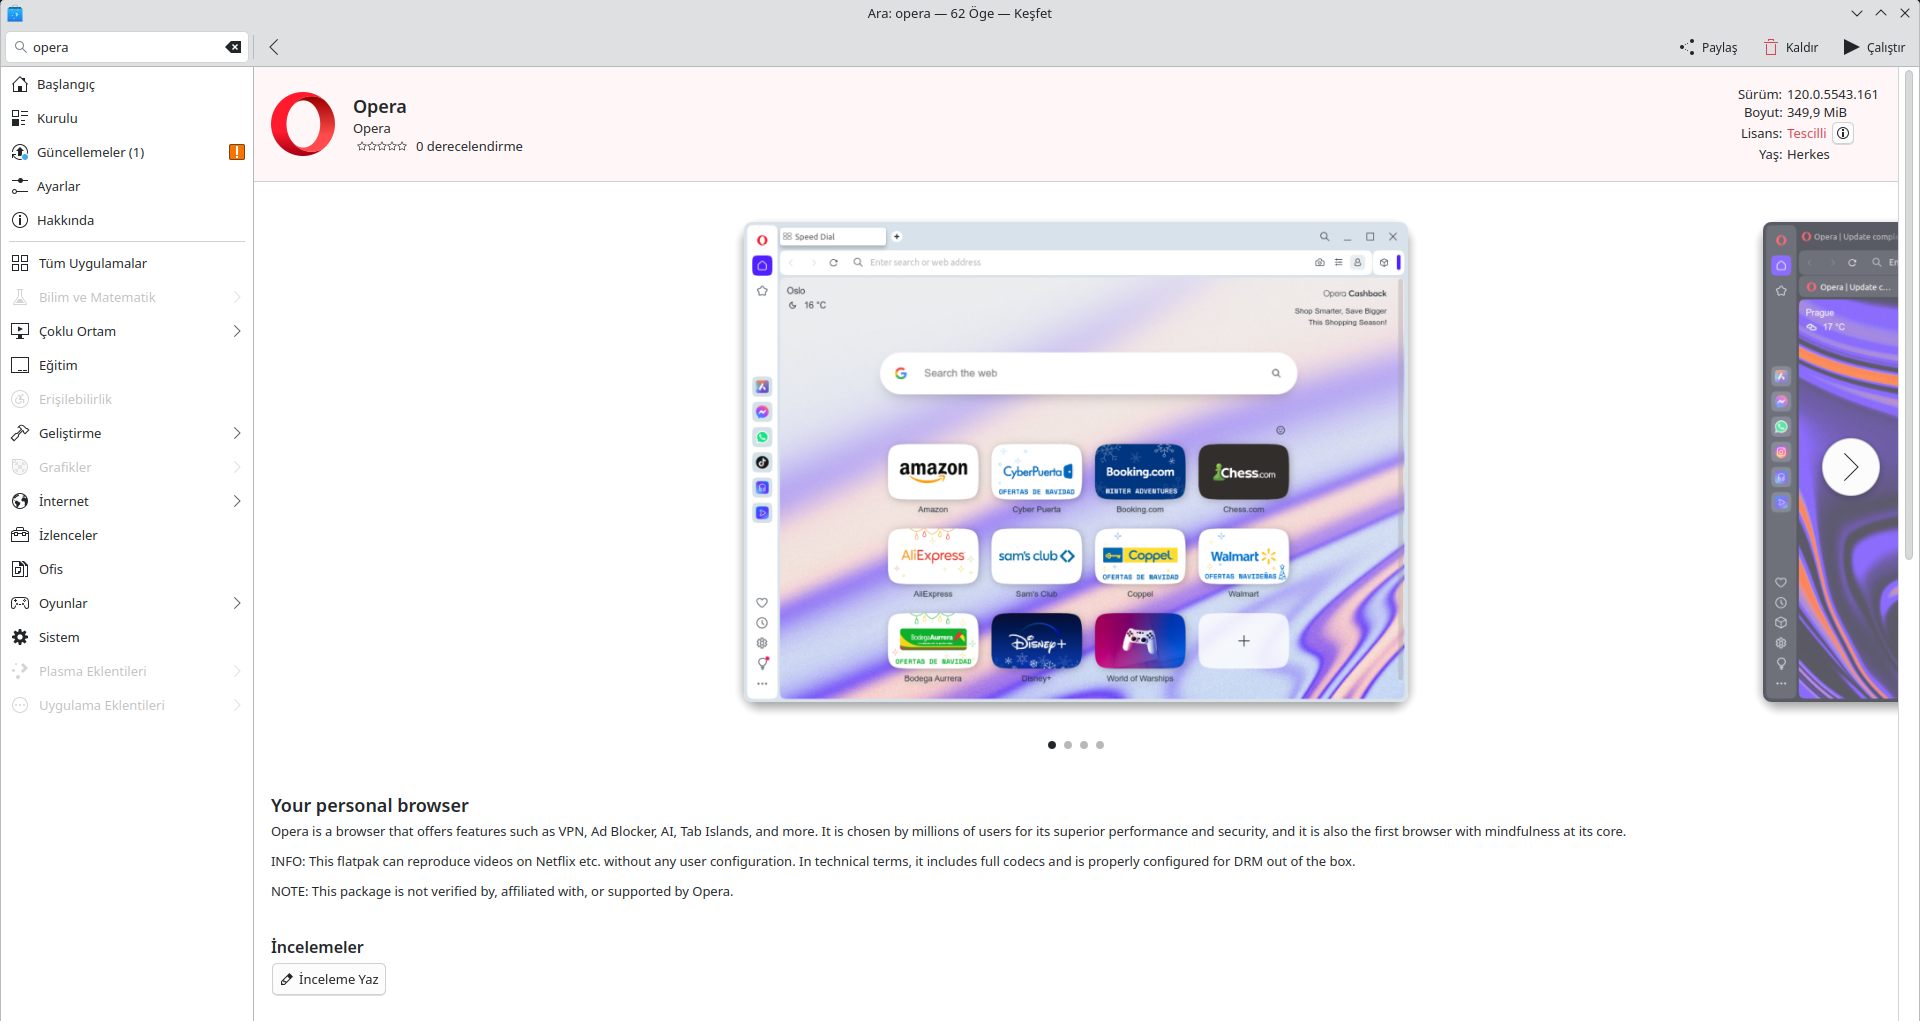Open the Ayarlar settings page
1920x1021 pixels.
coord(127,186)
